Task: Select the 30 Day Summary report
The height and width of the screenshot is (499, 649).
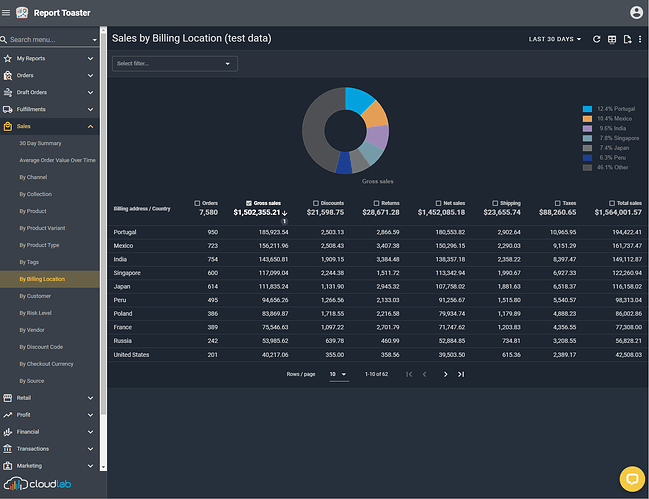Action: (40, 143)
